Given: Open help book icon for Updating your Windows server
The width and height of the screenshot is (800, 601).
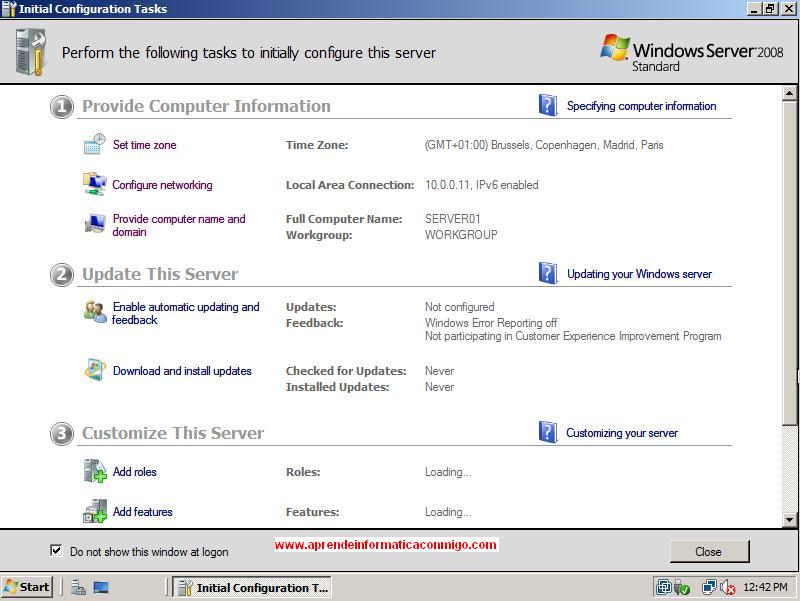Looking at the screenshot, I should [x=548, y=273].
